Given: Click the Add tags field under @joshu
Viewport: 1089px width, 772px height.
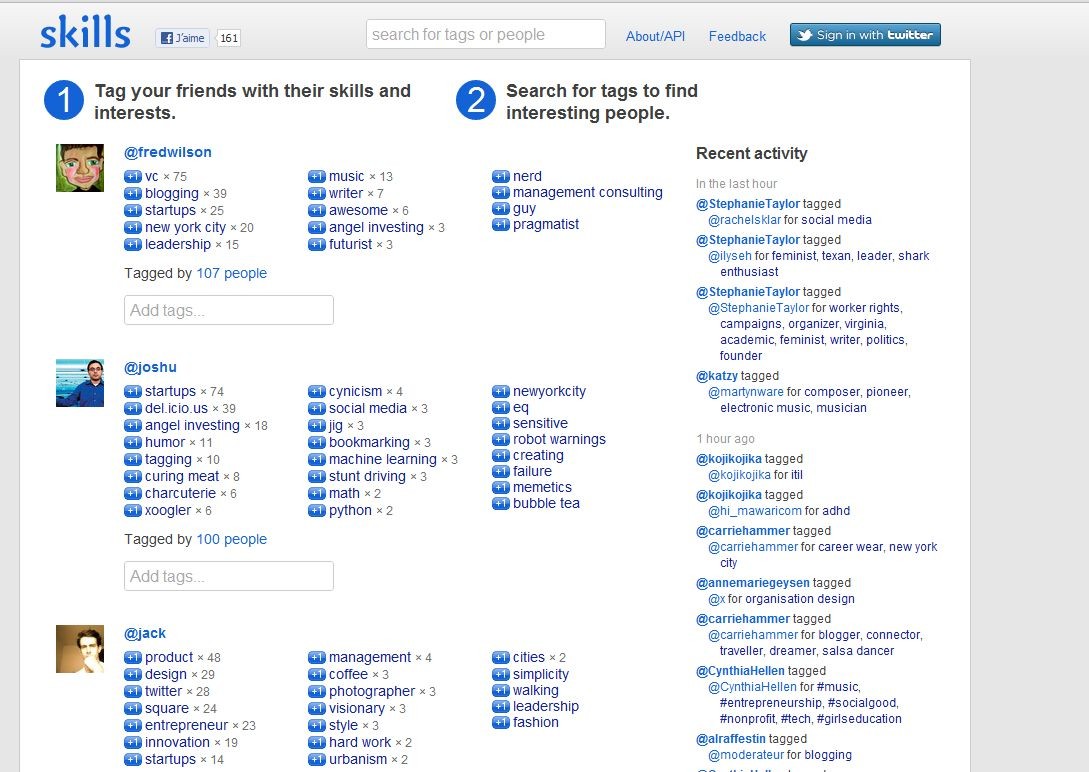Looking at the screenshot, I should [x=228, y=576].
